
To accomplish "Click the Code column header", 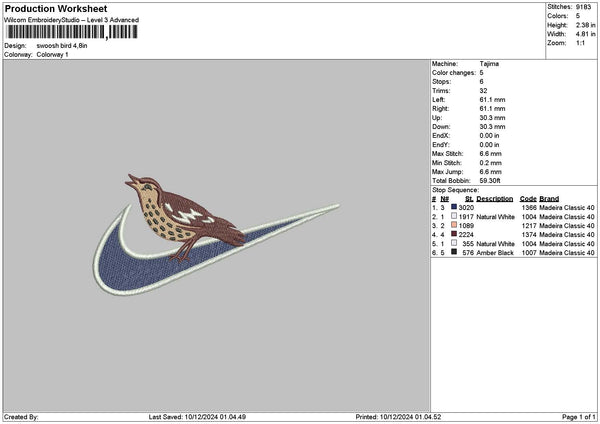I will click(528, 199).
